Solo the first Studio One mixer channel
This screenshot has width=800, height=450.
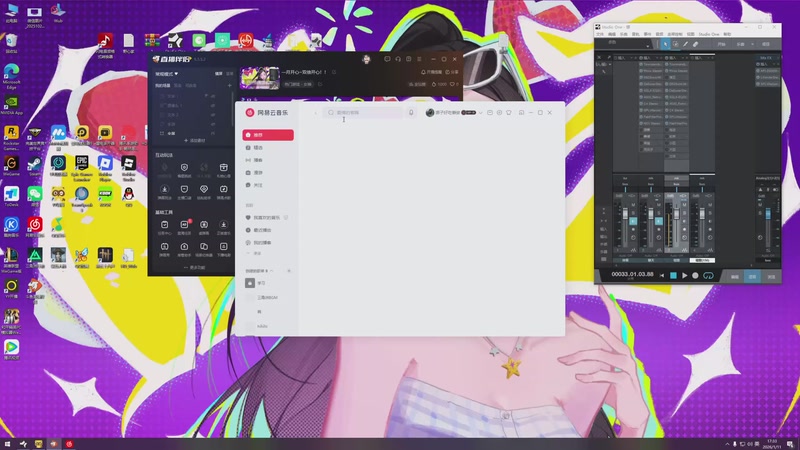[x=633, y=213]
